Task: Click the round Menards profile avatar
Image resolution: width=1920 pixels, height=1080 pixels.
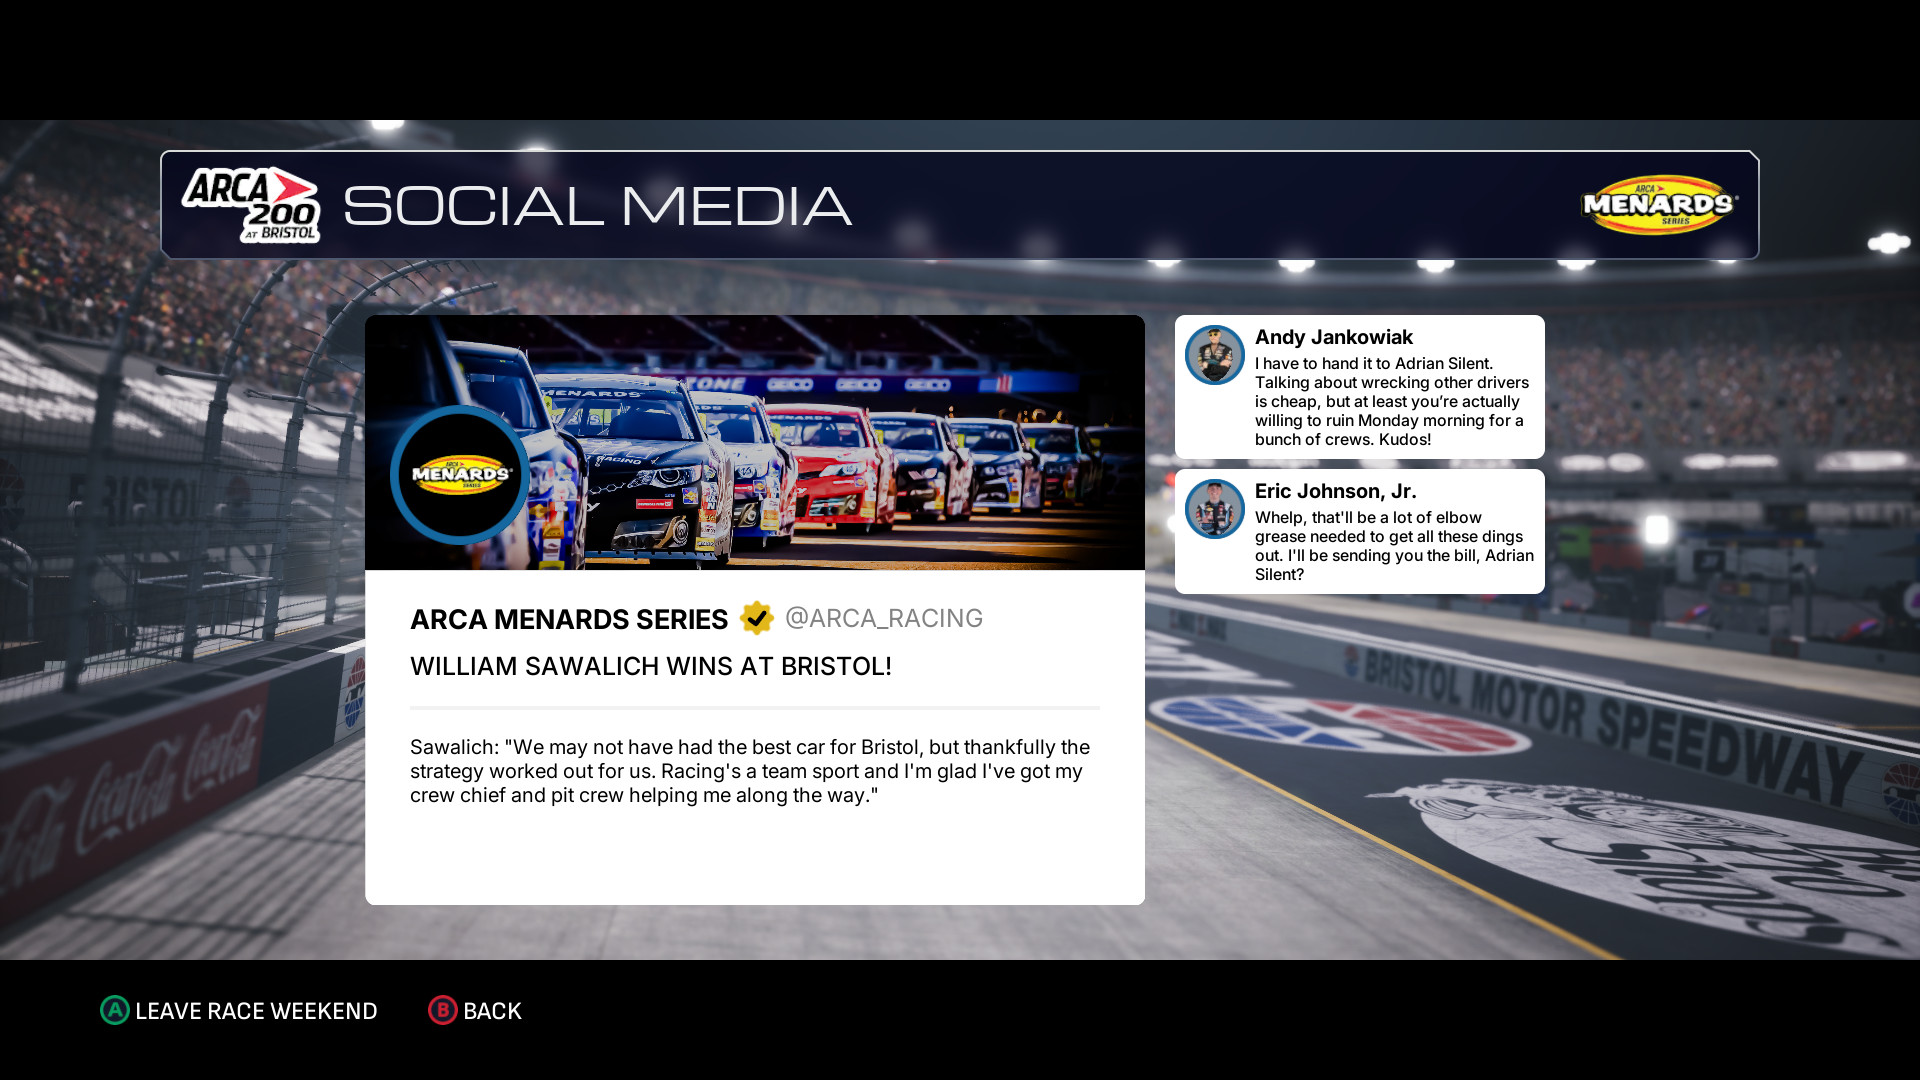Action: coord(460,474)
